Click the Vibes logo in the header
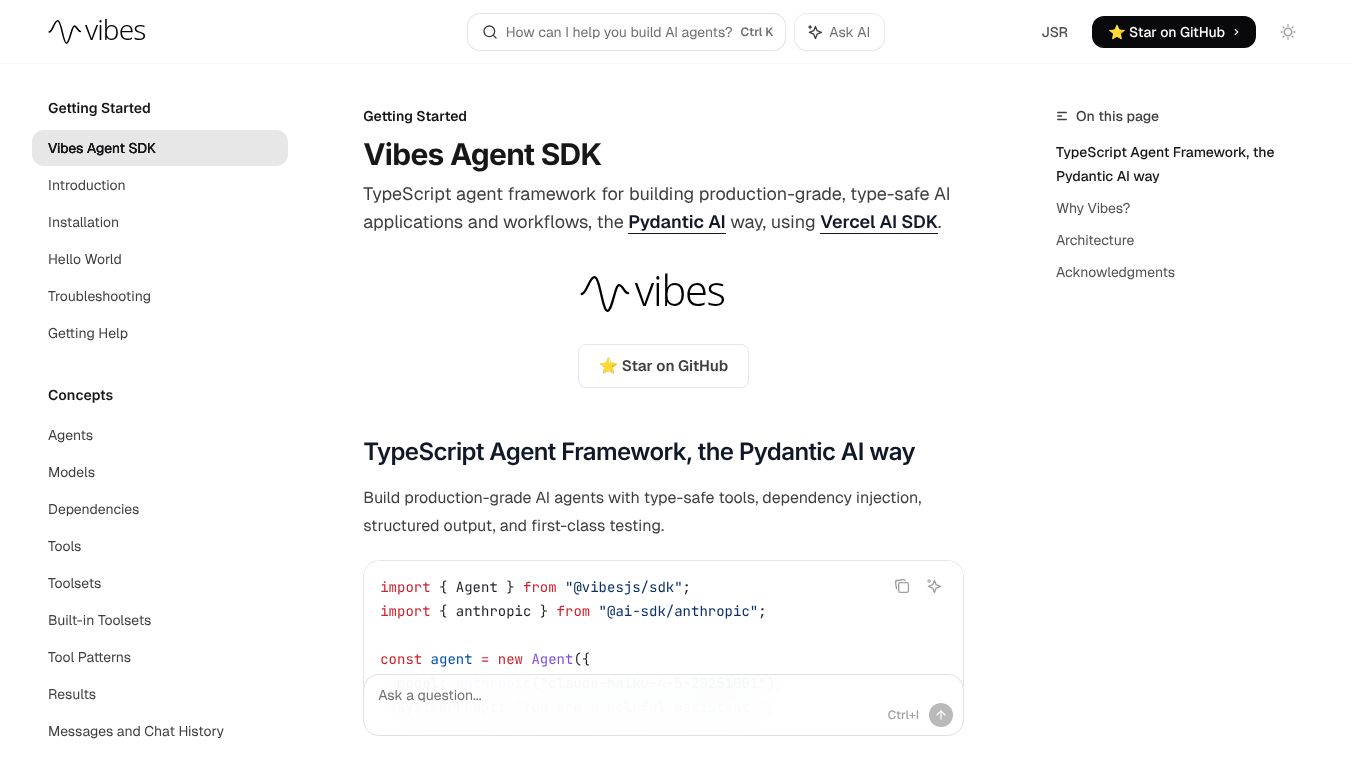The width and height of the screenshot is (1352, 760). tap(96, 31)
